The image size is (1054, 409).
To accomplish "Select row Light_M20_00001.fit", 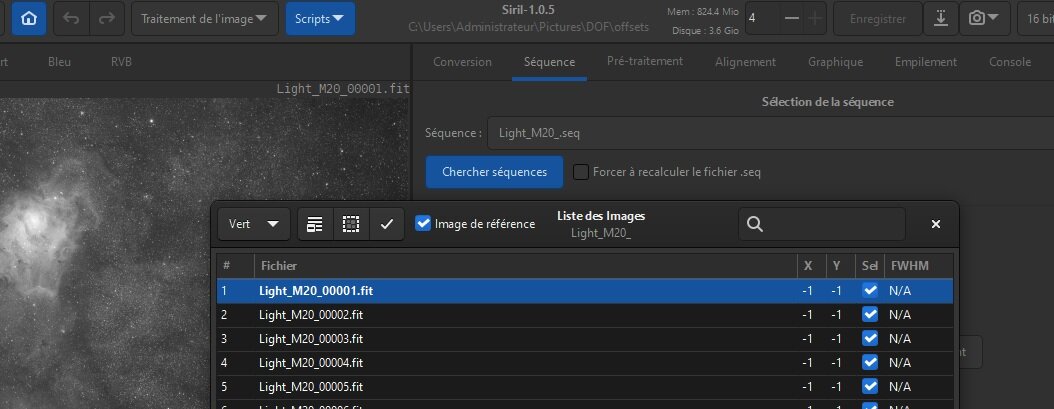I will coord(585,291).
